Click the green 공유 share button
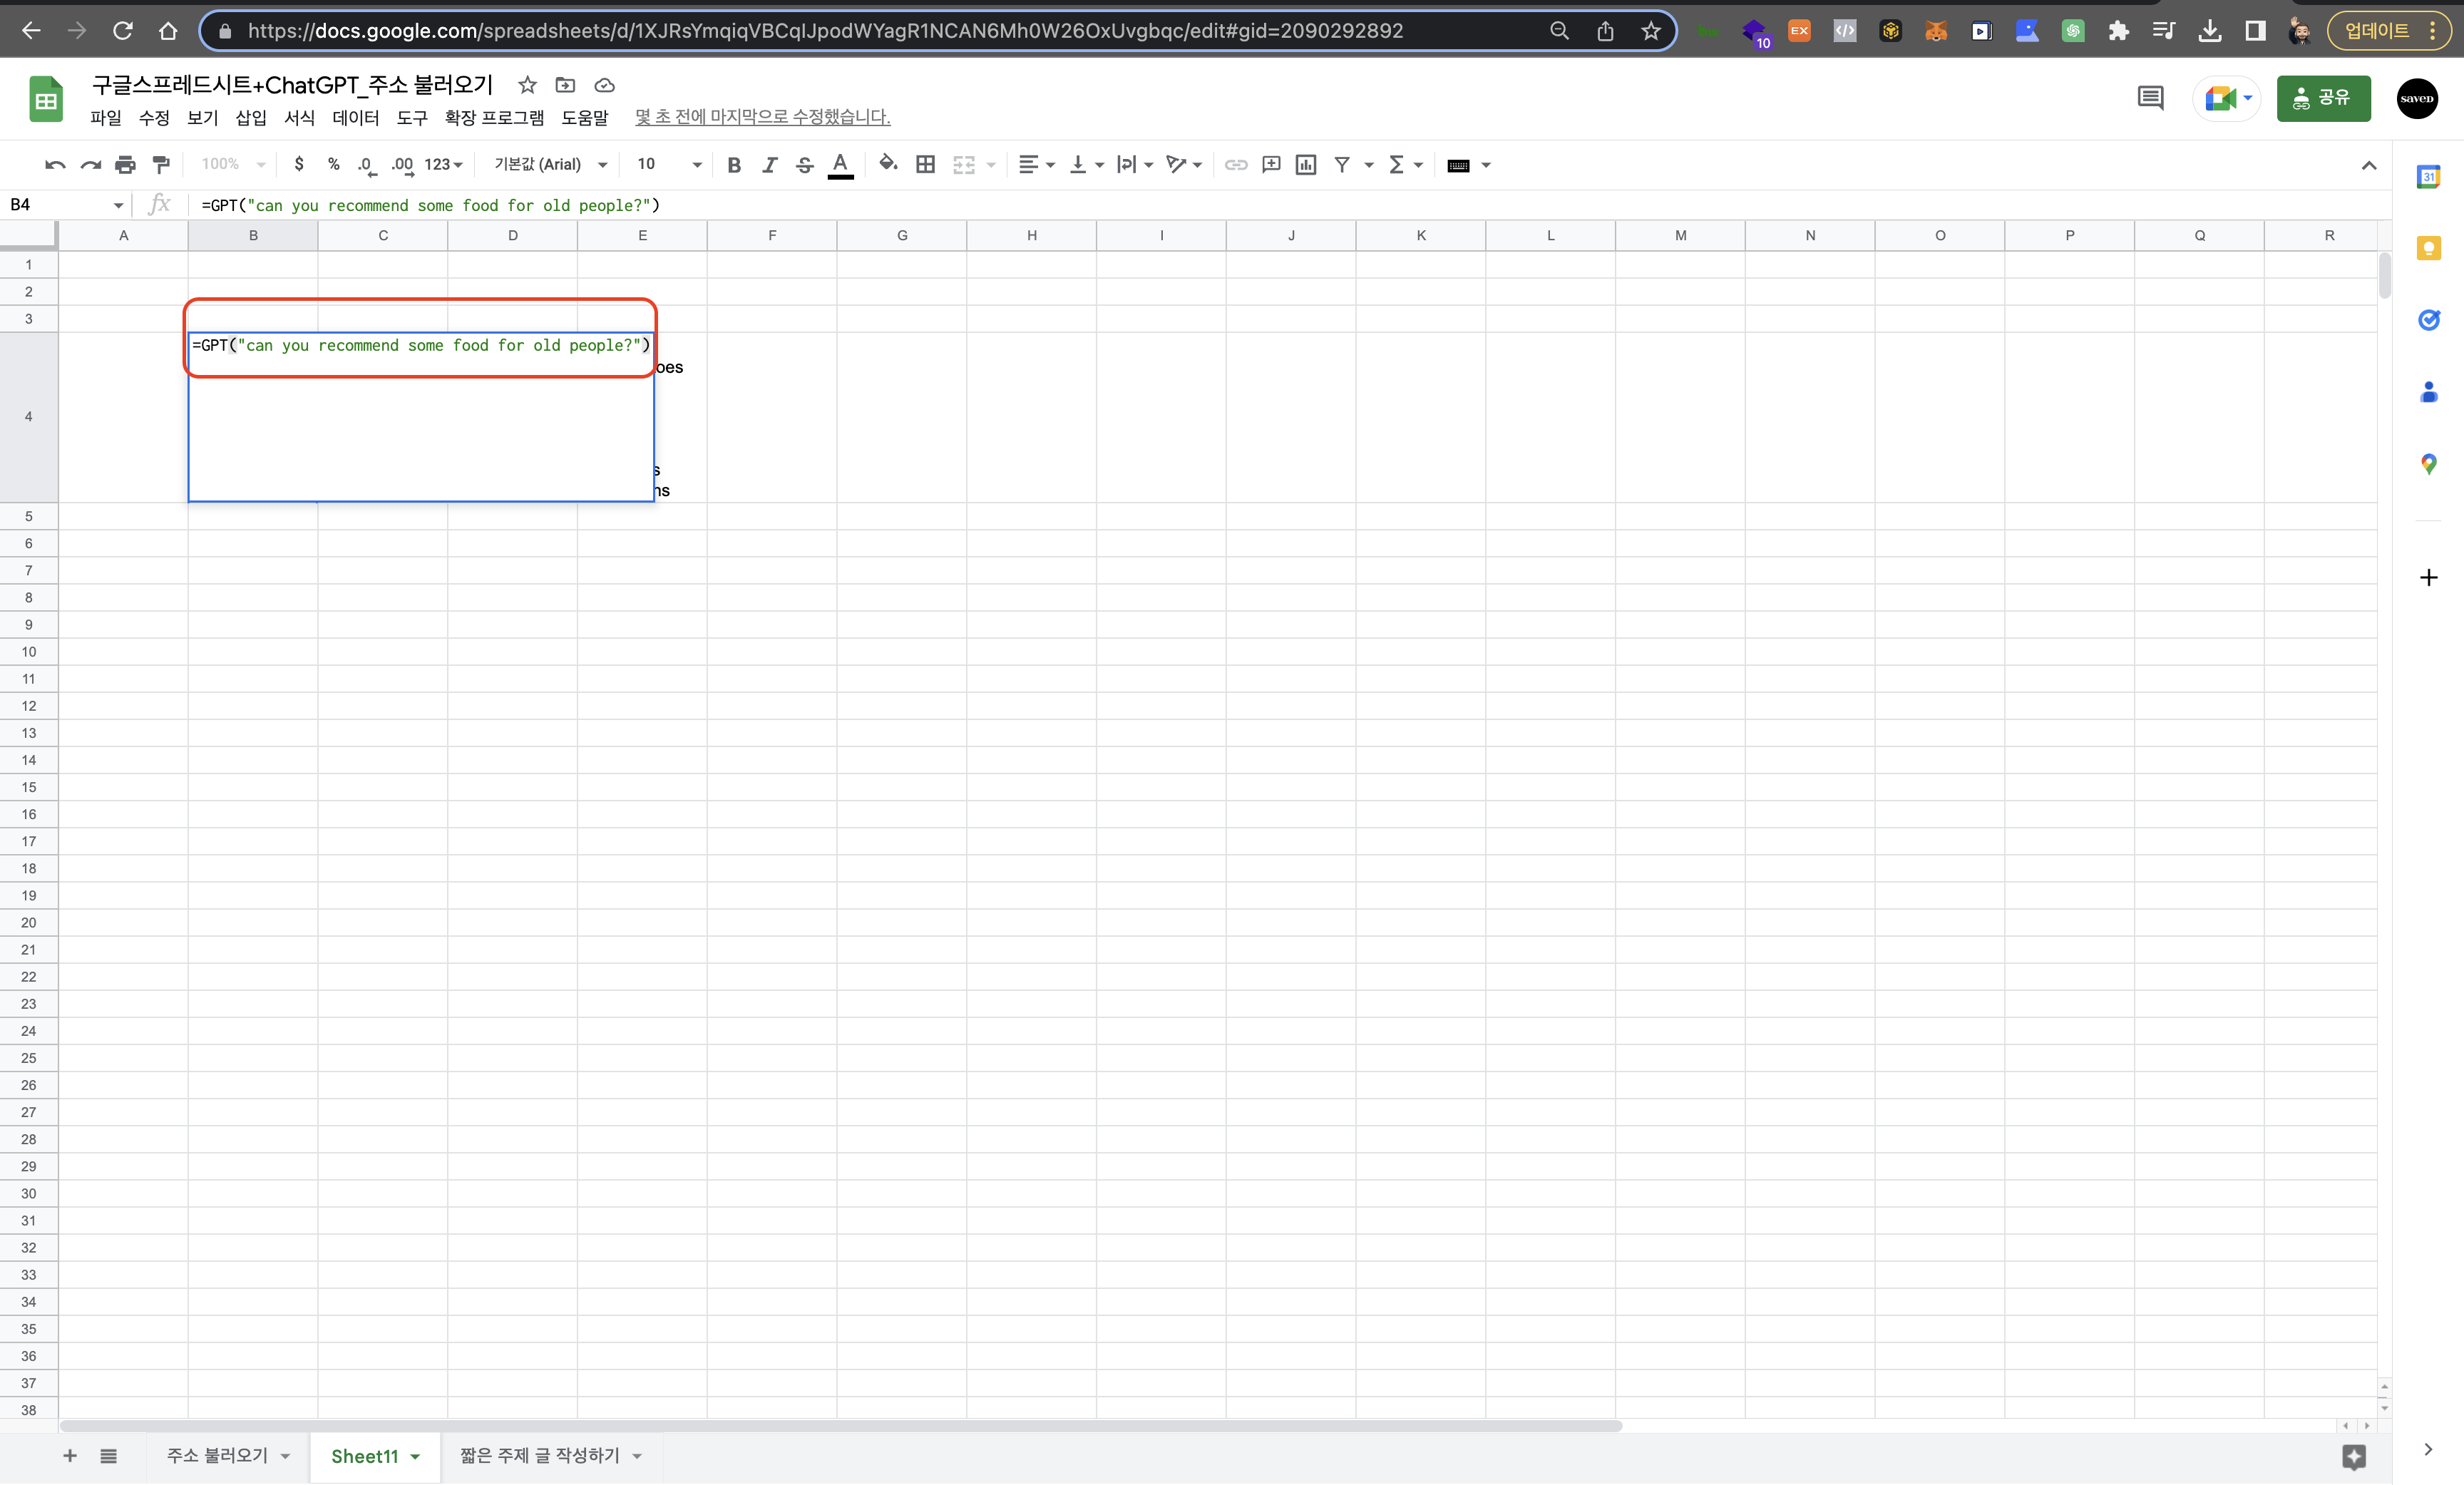The image size is (2464, 1485). (2323, 98)
